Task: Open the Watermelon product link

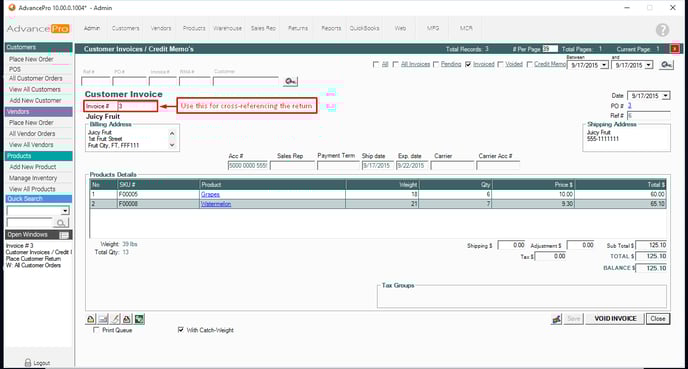Action: (216, 204)
